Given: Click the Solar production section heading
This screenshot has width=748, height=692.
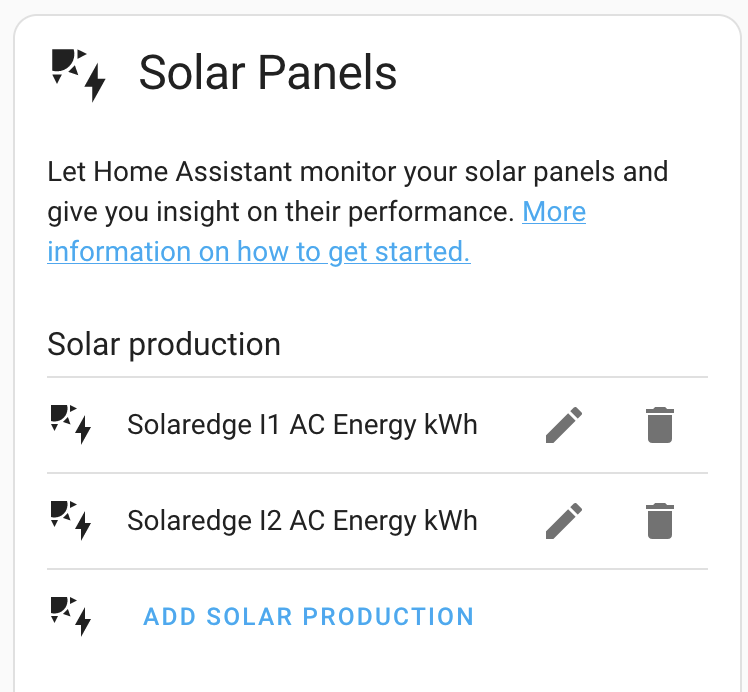Looking at the screenshot, I should (x=164, y=344).
